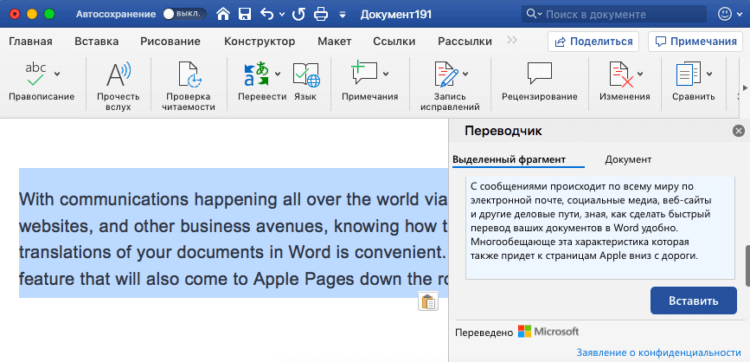Toggle the Автосохранение switch
Image resolution: width=750 pixels, height=362 pixels.
(x=184, y=14)
